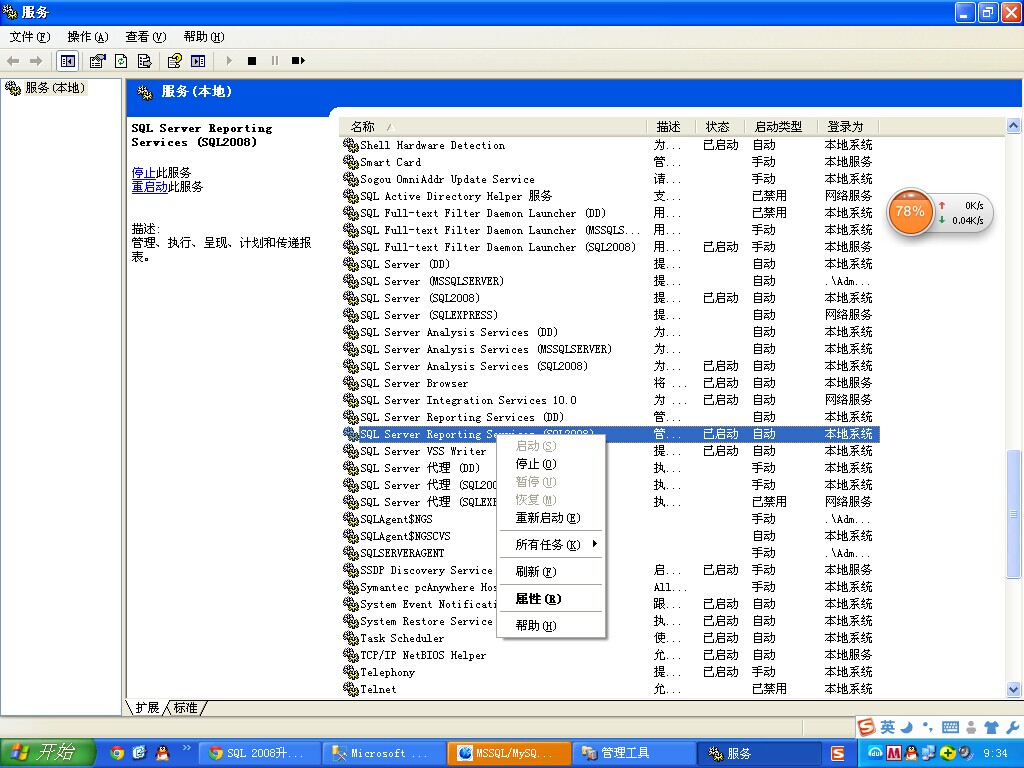Click Chrome icon in quick launch
1024x768 pixels.
[117, 753]
